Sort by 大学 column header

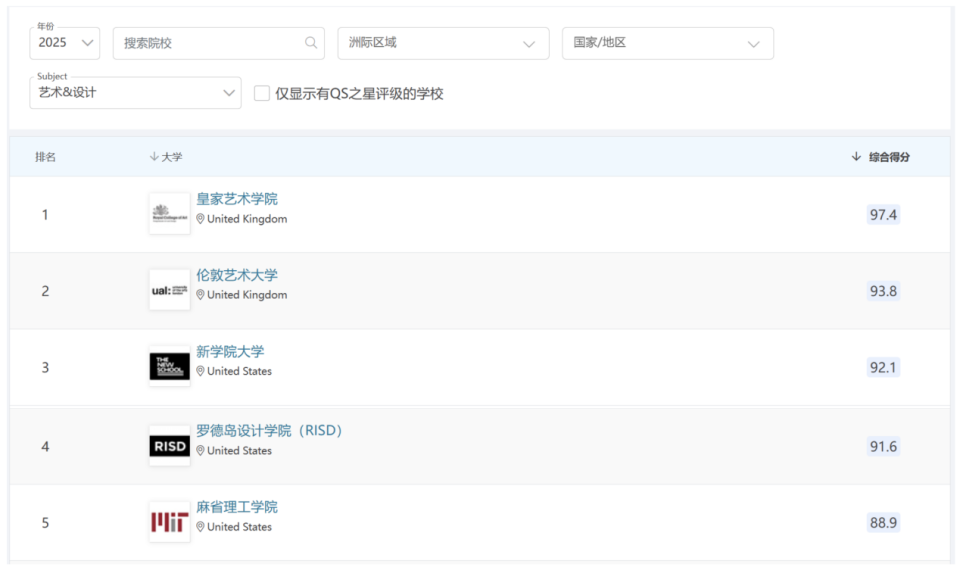pyautogui.click(x=171, y=157)
